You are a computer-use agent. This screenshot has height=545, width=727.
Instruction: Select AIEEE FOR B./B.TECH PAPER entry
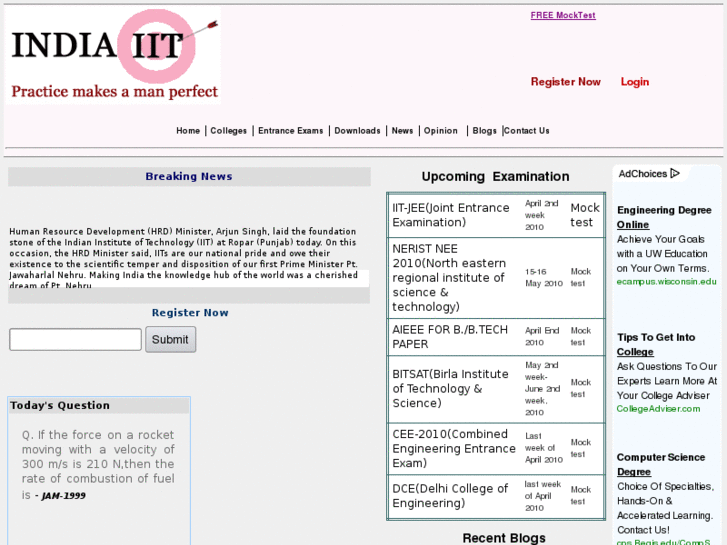tap(450, 337)
